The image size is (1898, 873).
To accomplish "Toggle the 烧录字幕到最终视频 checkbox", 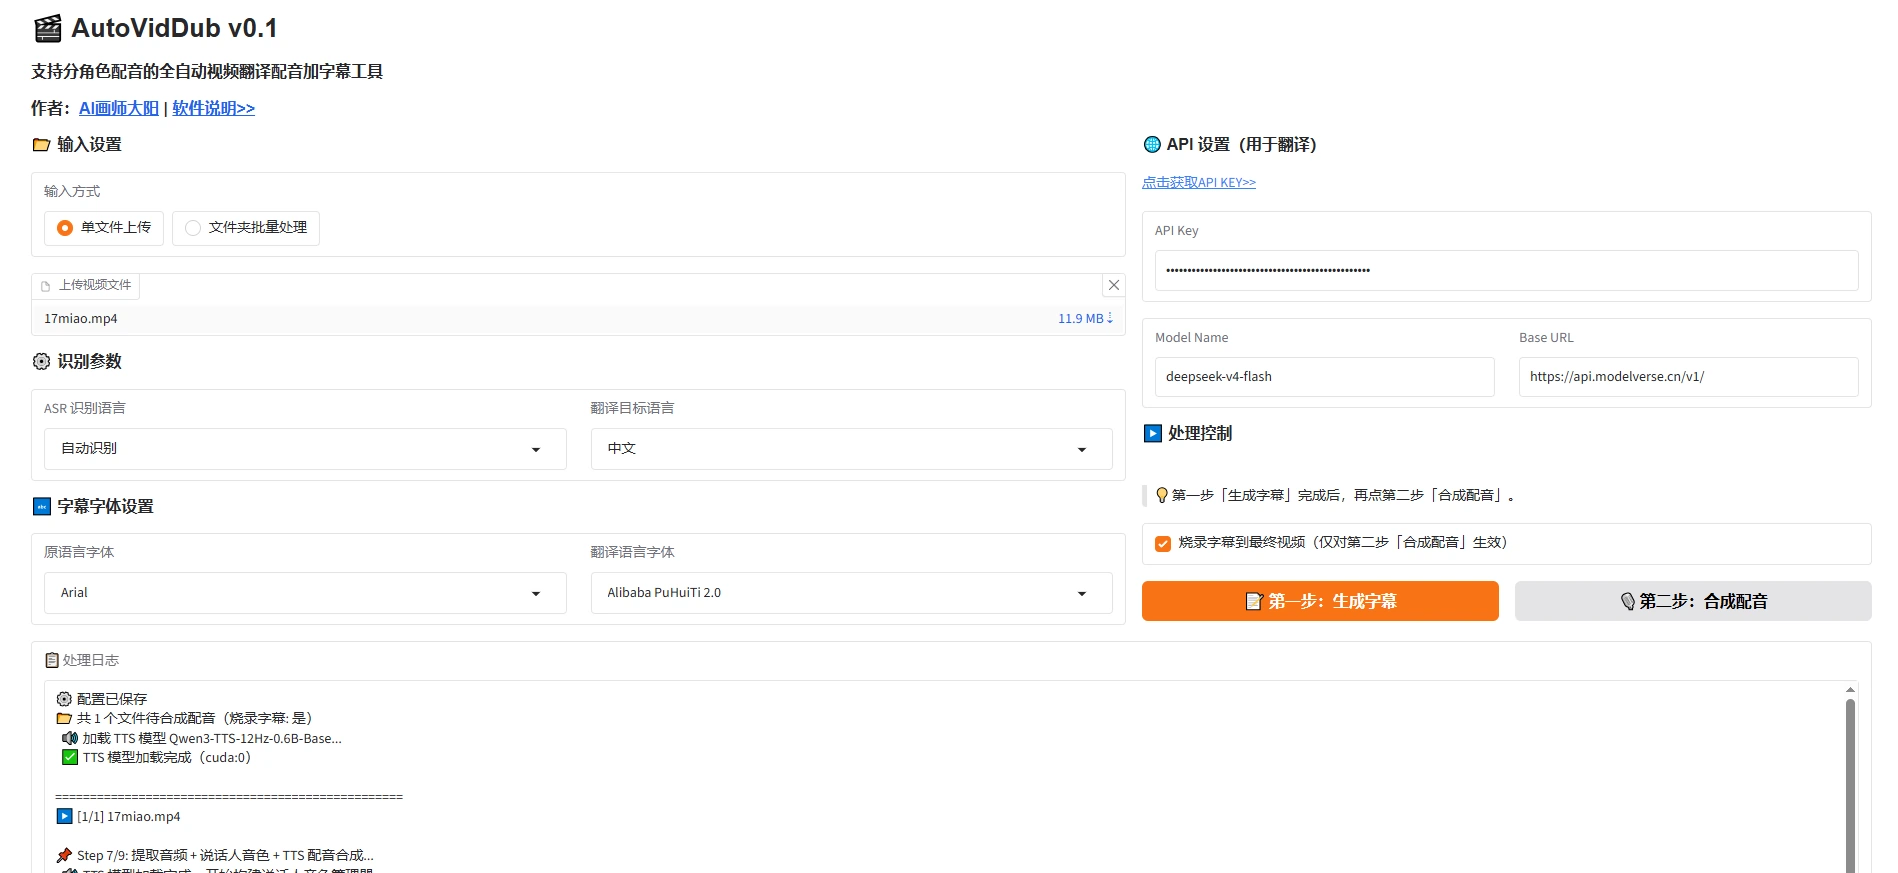I will 1163,544.
